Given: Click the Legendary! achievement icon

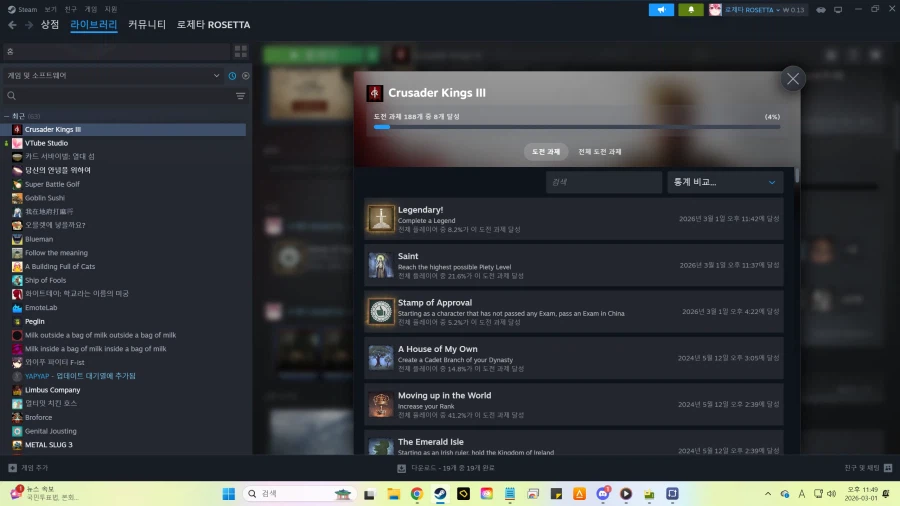Looking at the screenshot, I should click(x=381, y=219).
